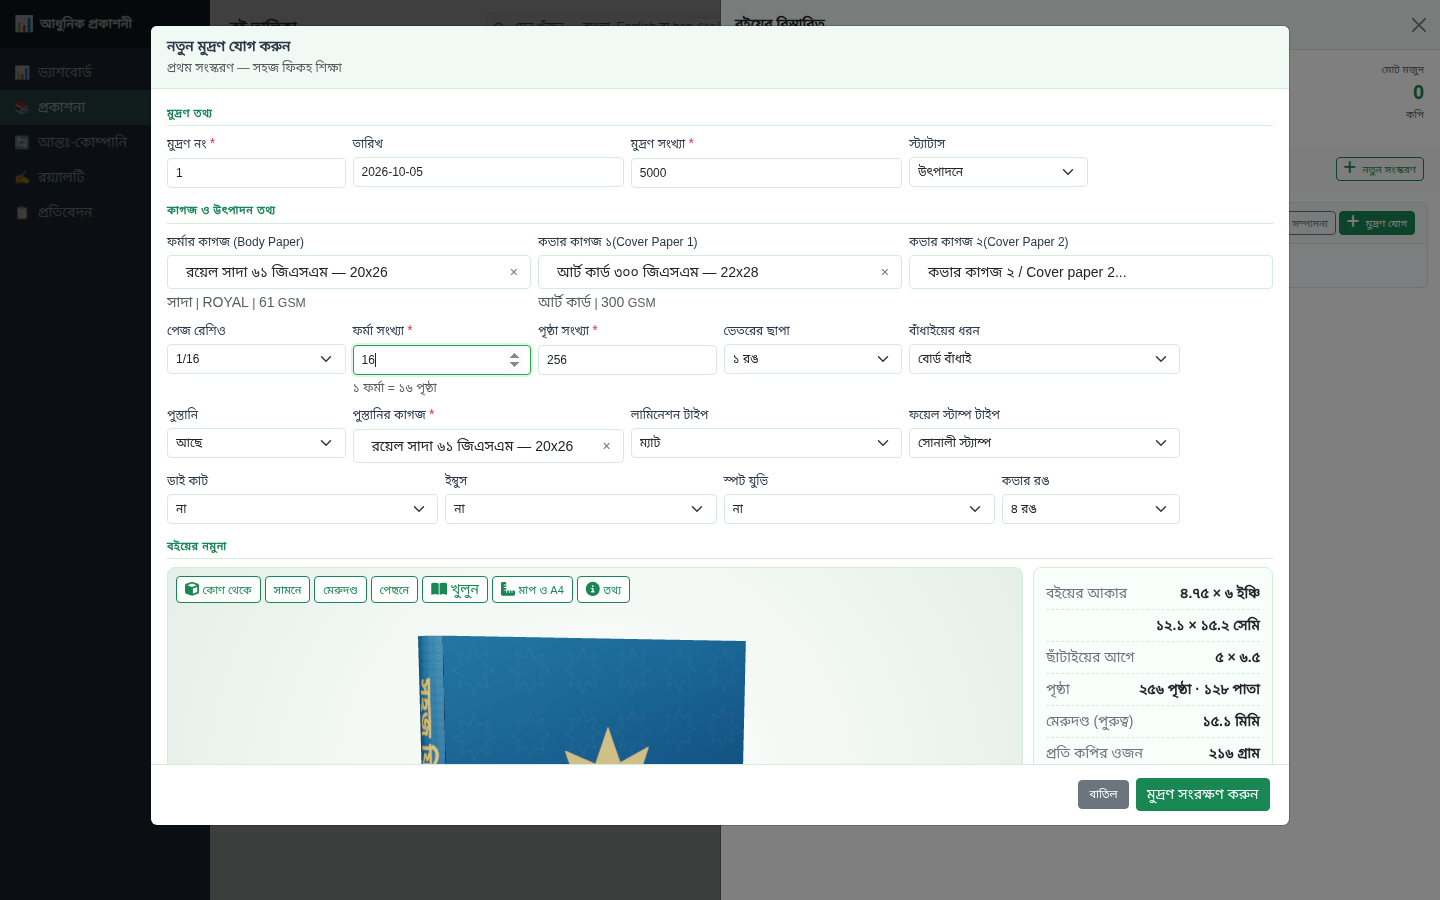The width and height of the screenshot is (1440, 900).
Task: Open the কভার রঙ dropdown
Action: [x=1091, y=509]
